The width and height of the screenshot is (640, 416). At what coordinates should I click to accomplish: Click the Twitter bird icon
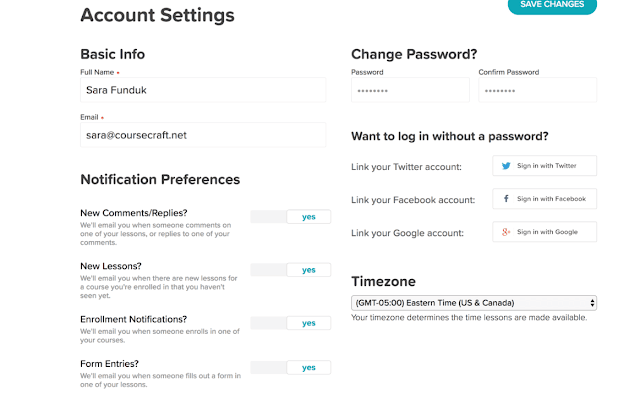tap(506, 166)
